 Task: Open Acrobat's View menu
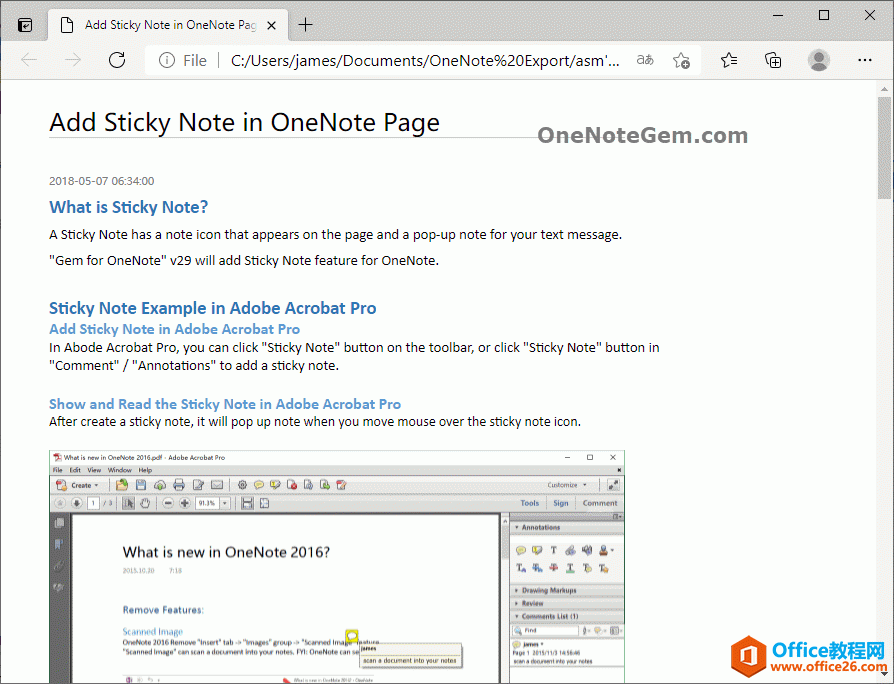click(x=94, y=470)
